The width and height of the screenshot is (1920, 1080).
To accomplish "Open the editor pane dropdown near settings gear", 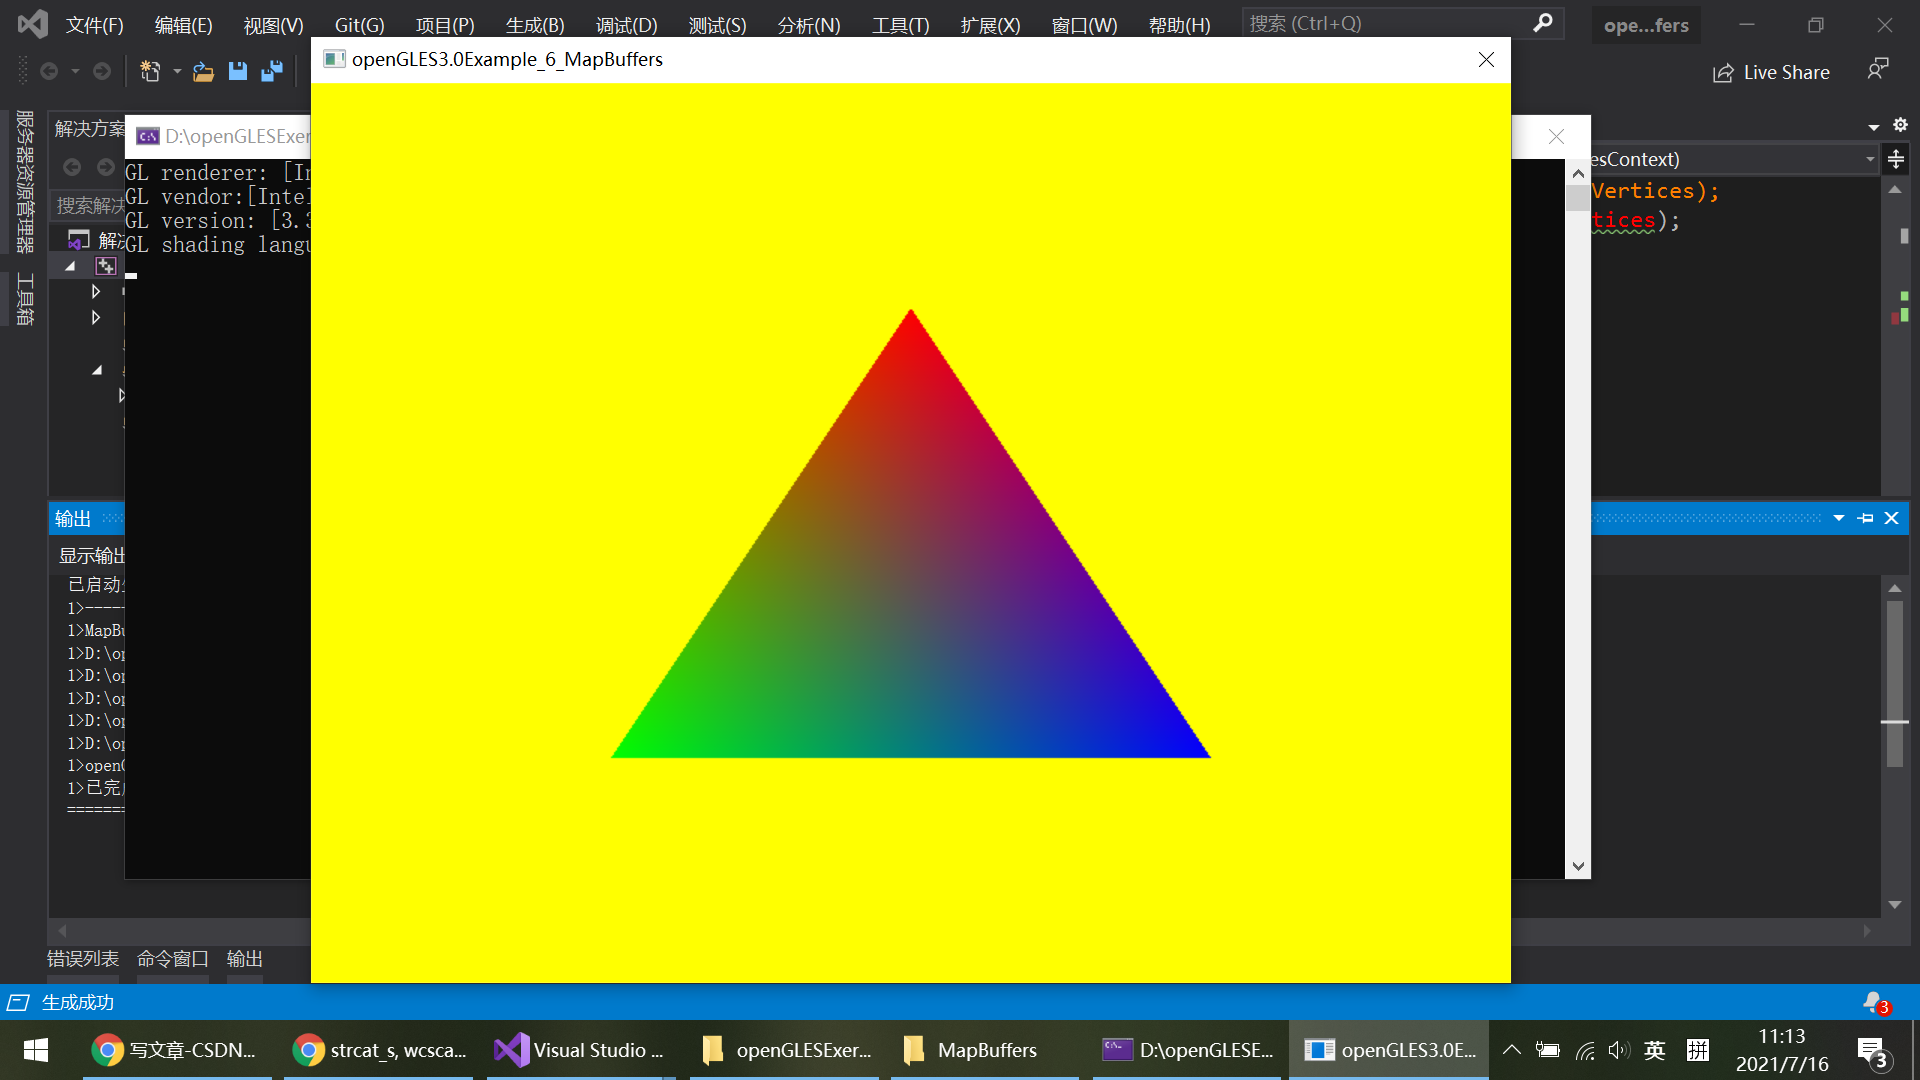I will click(x=1871, y=126).
